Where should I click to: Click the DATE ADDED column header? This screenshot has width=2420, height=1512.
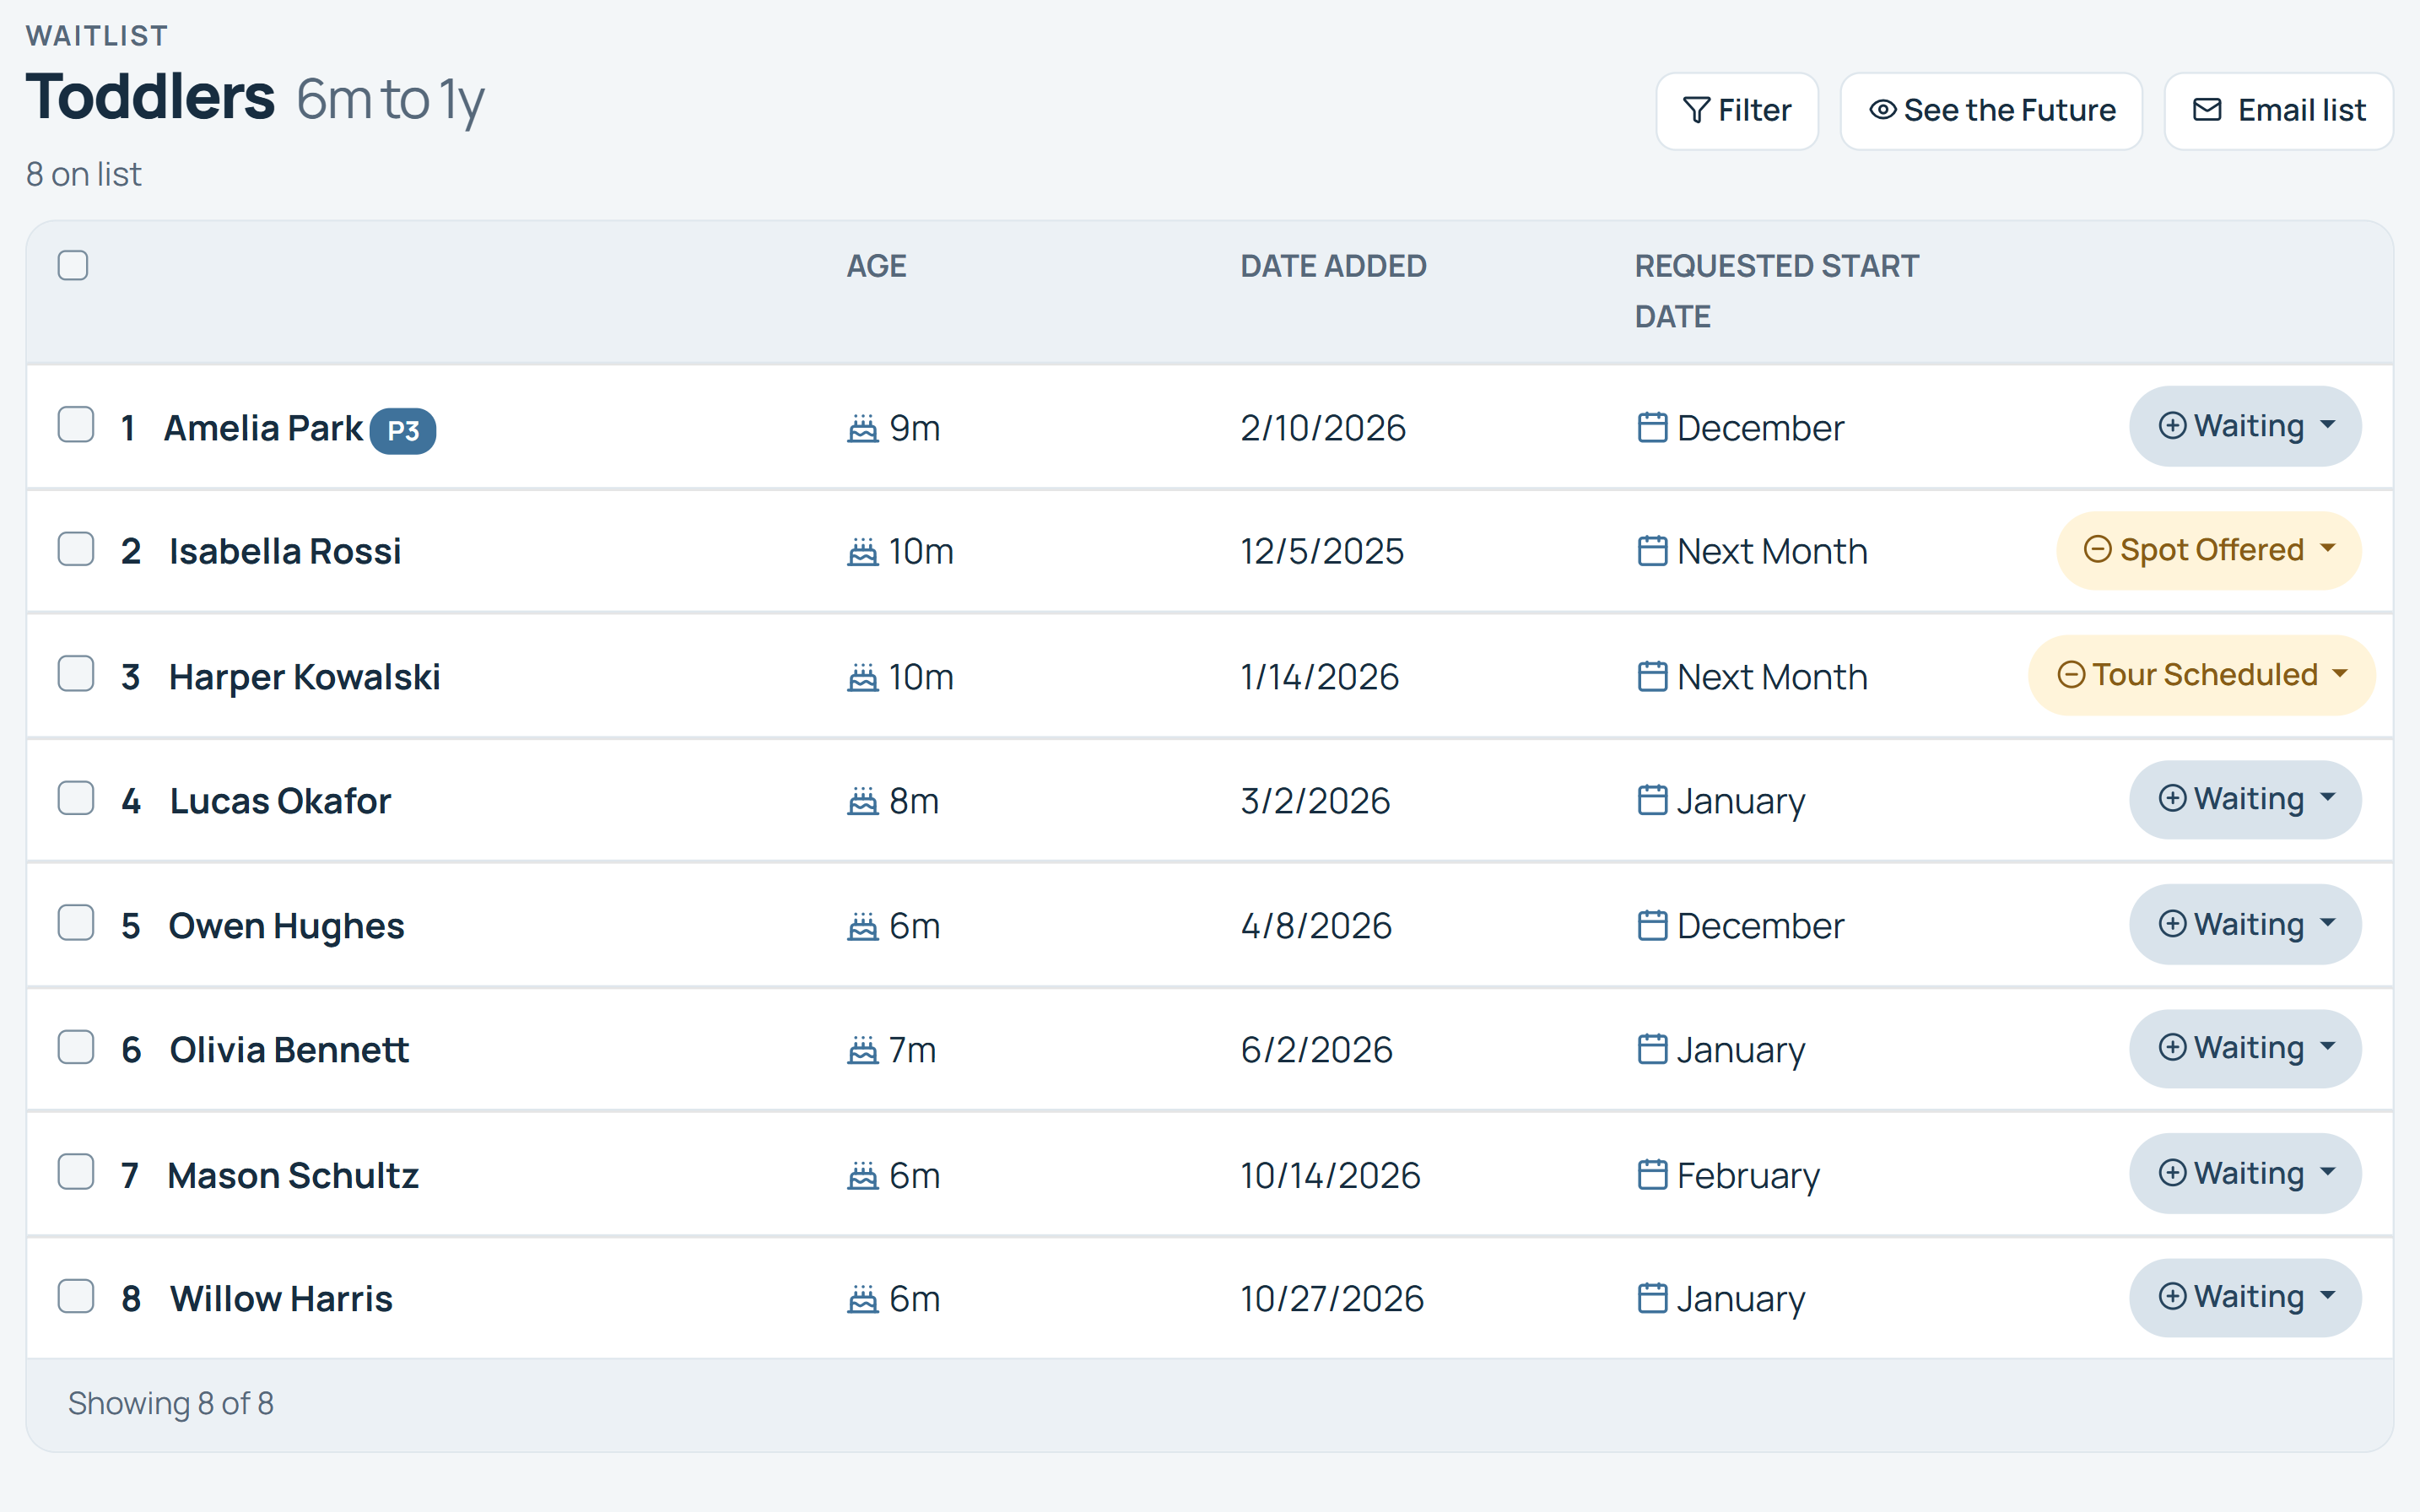click(1333, 266)
